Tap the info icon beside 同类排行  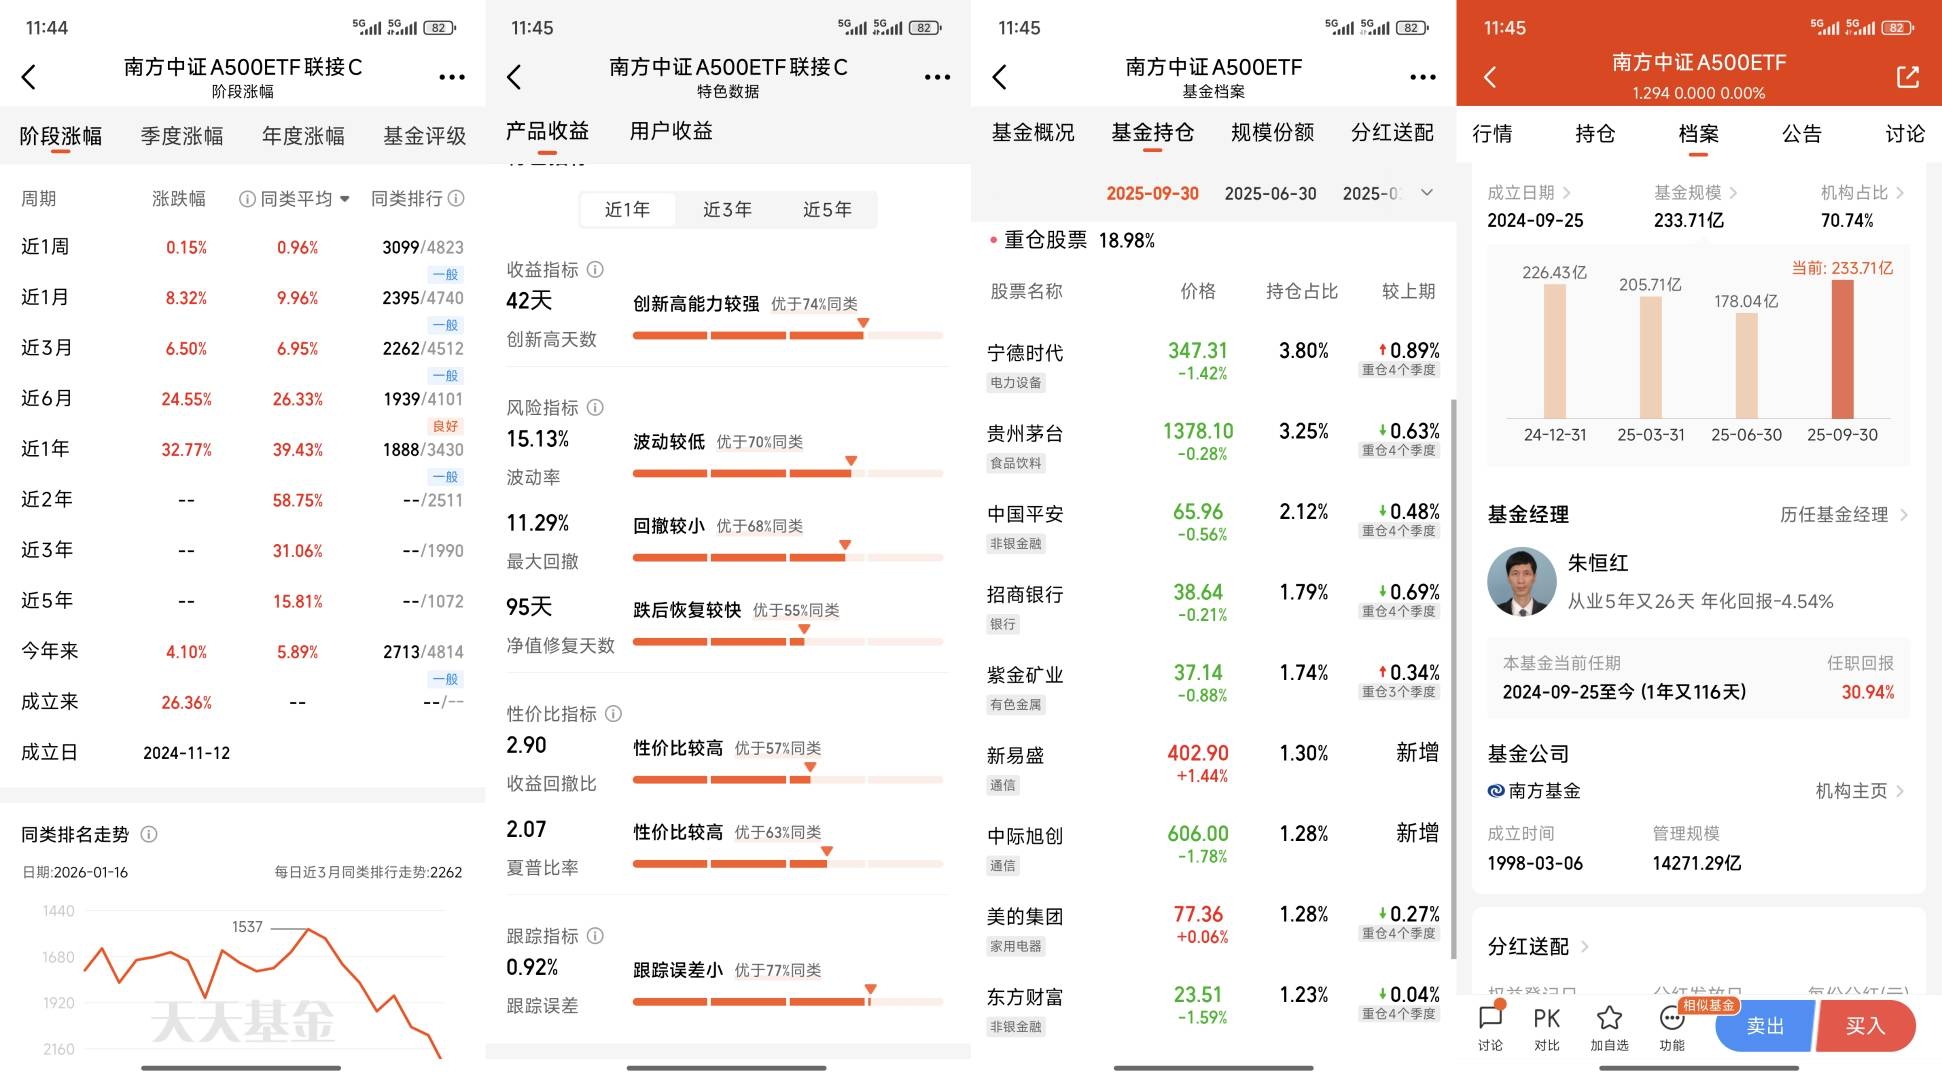coord(457,198)
